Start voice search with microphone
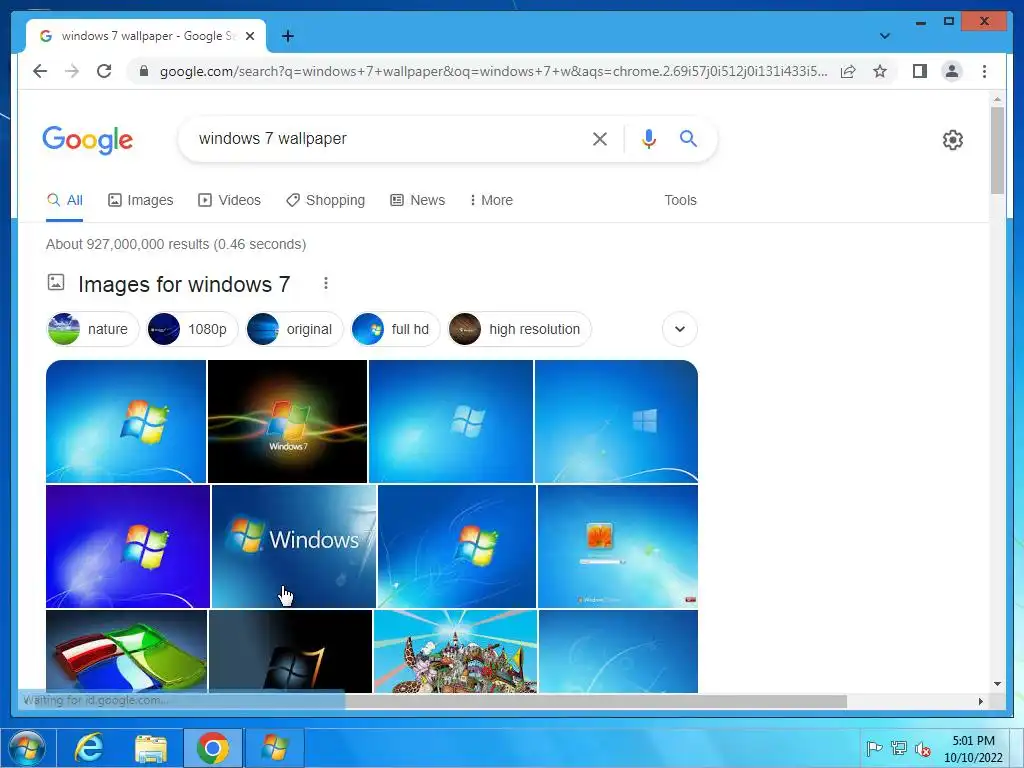The image size is (1024, 768). point(648,138)
